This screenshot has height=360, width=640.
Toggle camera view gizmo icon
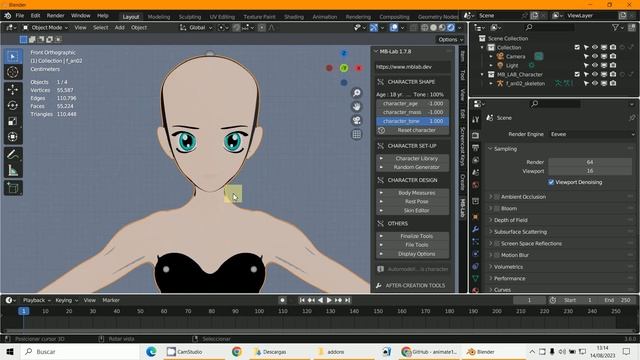pyautogui.click(x=356, y=120)
